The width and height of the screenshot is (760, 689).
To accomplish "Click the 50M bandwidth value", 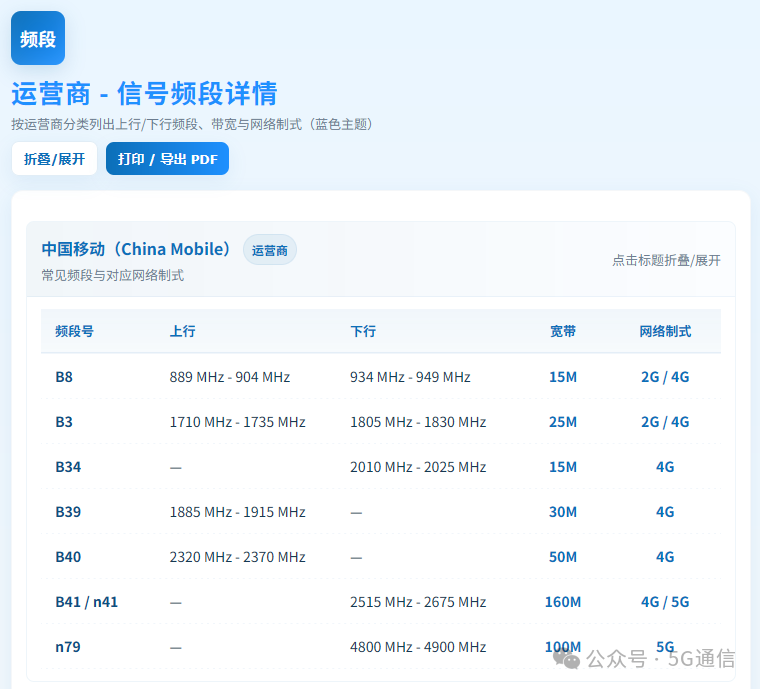I will pos(563,557).
